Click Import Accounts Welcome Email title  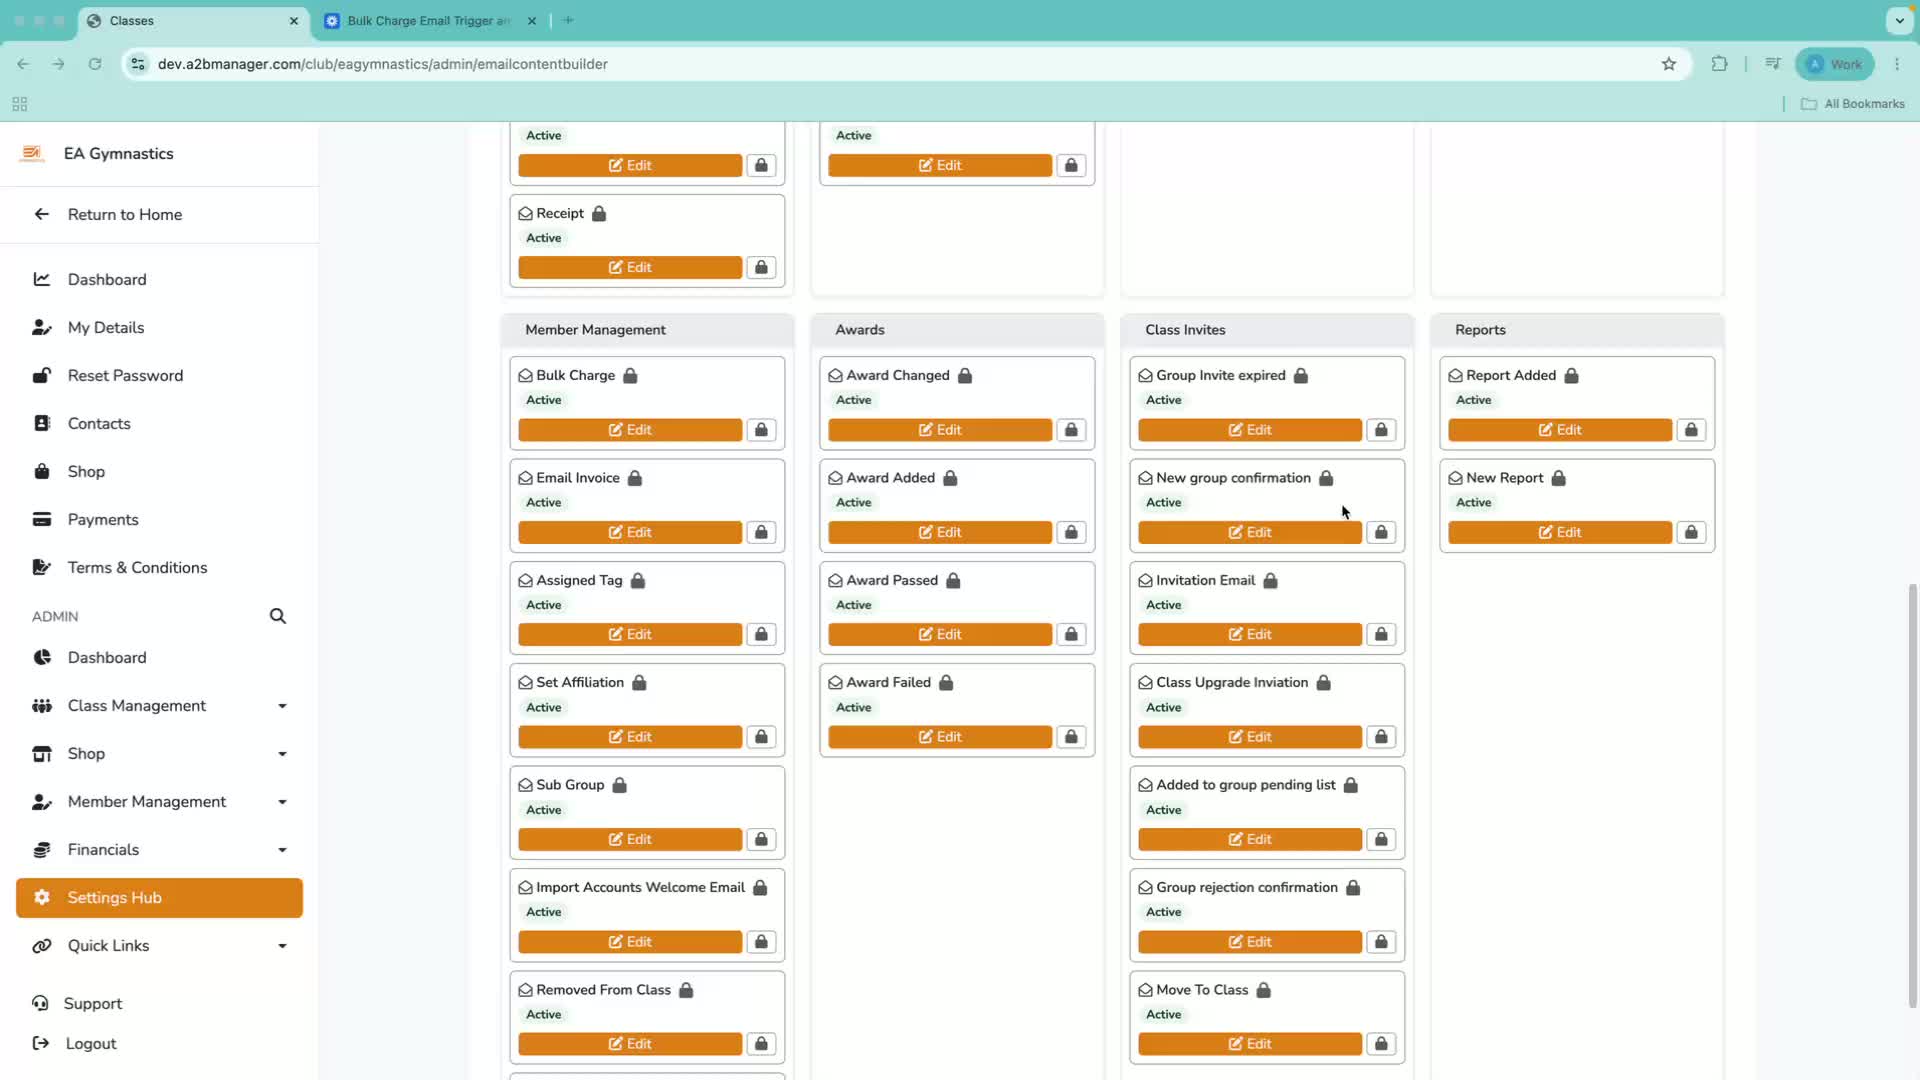click(x=640, y=888)
